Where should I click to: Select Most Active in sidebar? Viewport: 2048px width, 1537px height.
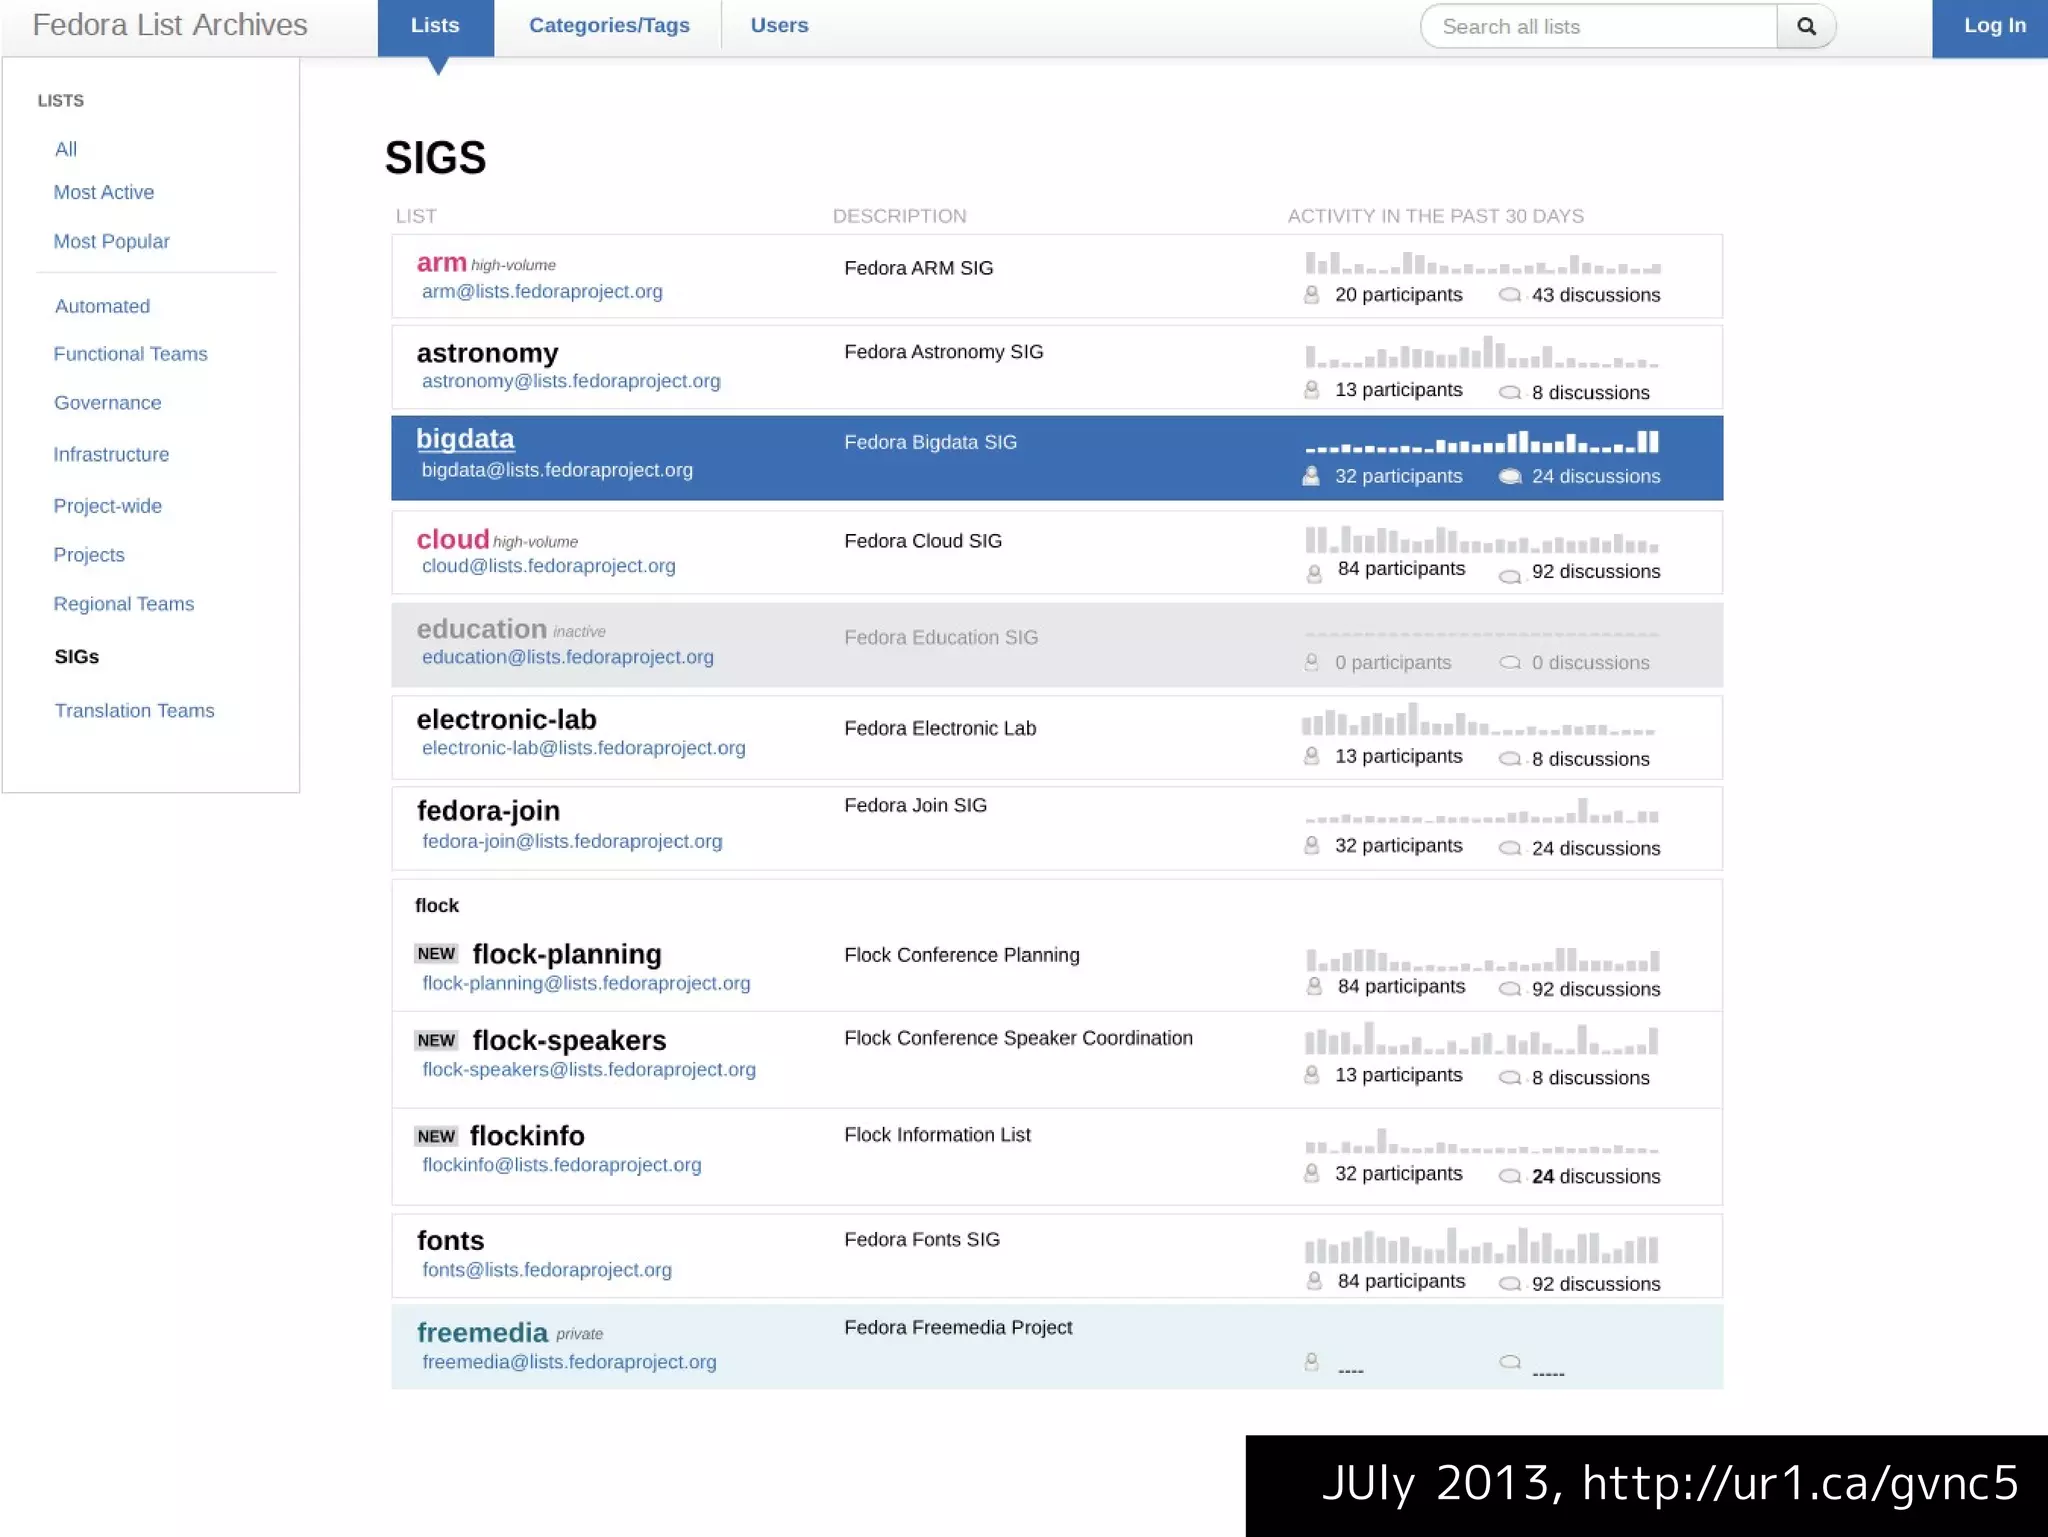coord(104,192)
